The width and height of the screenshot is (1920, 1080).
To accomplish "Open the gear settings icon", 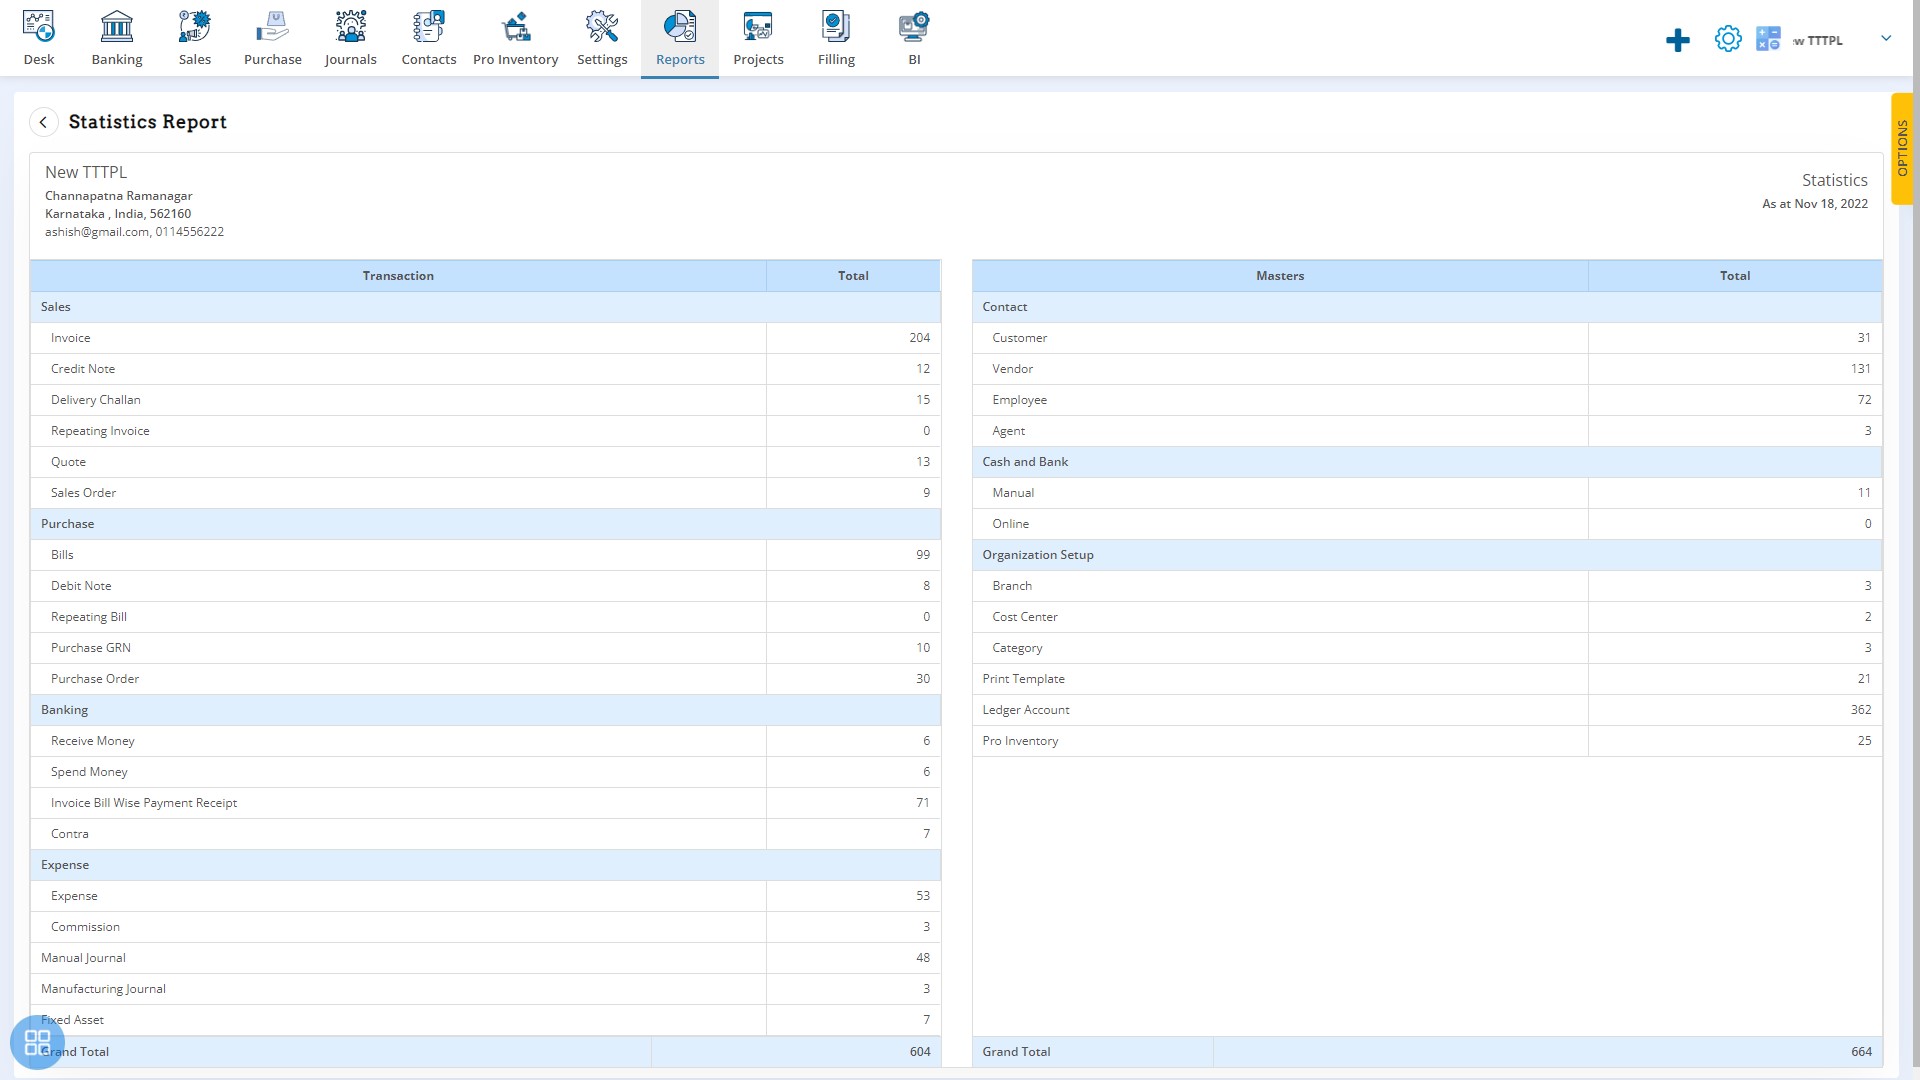I will (x=1728, y=39).
